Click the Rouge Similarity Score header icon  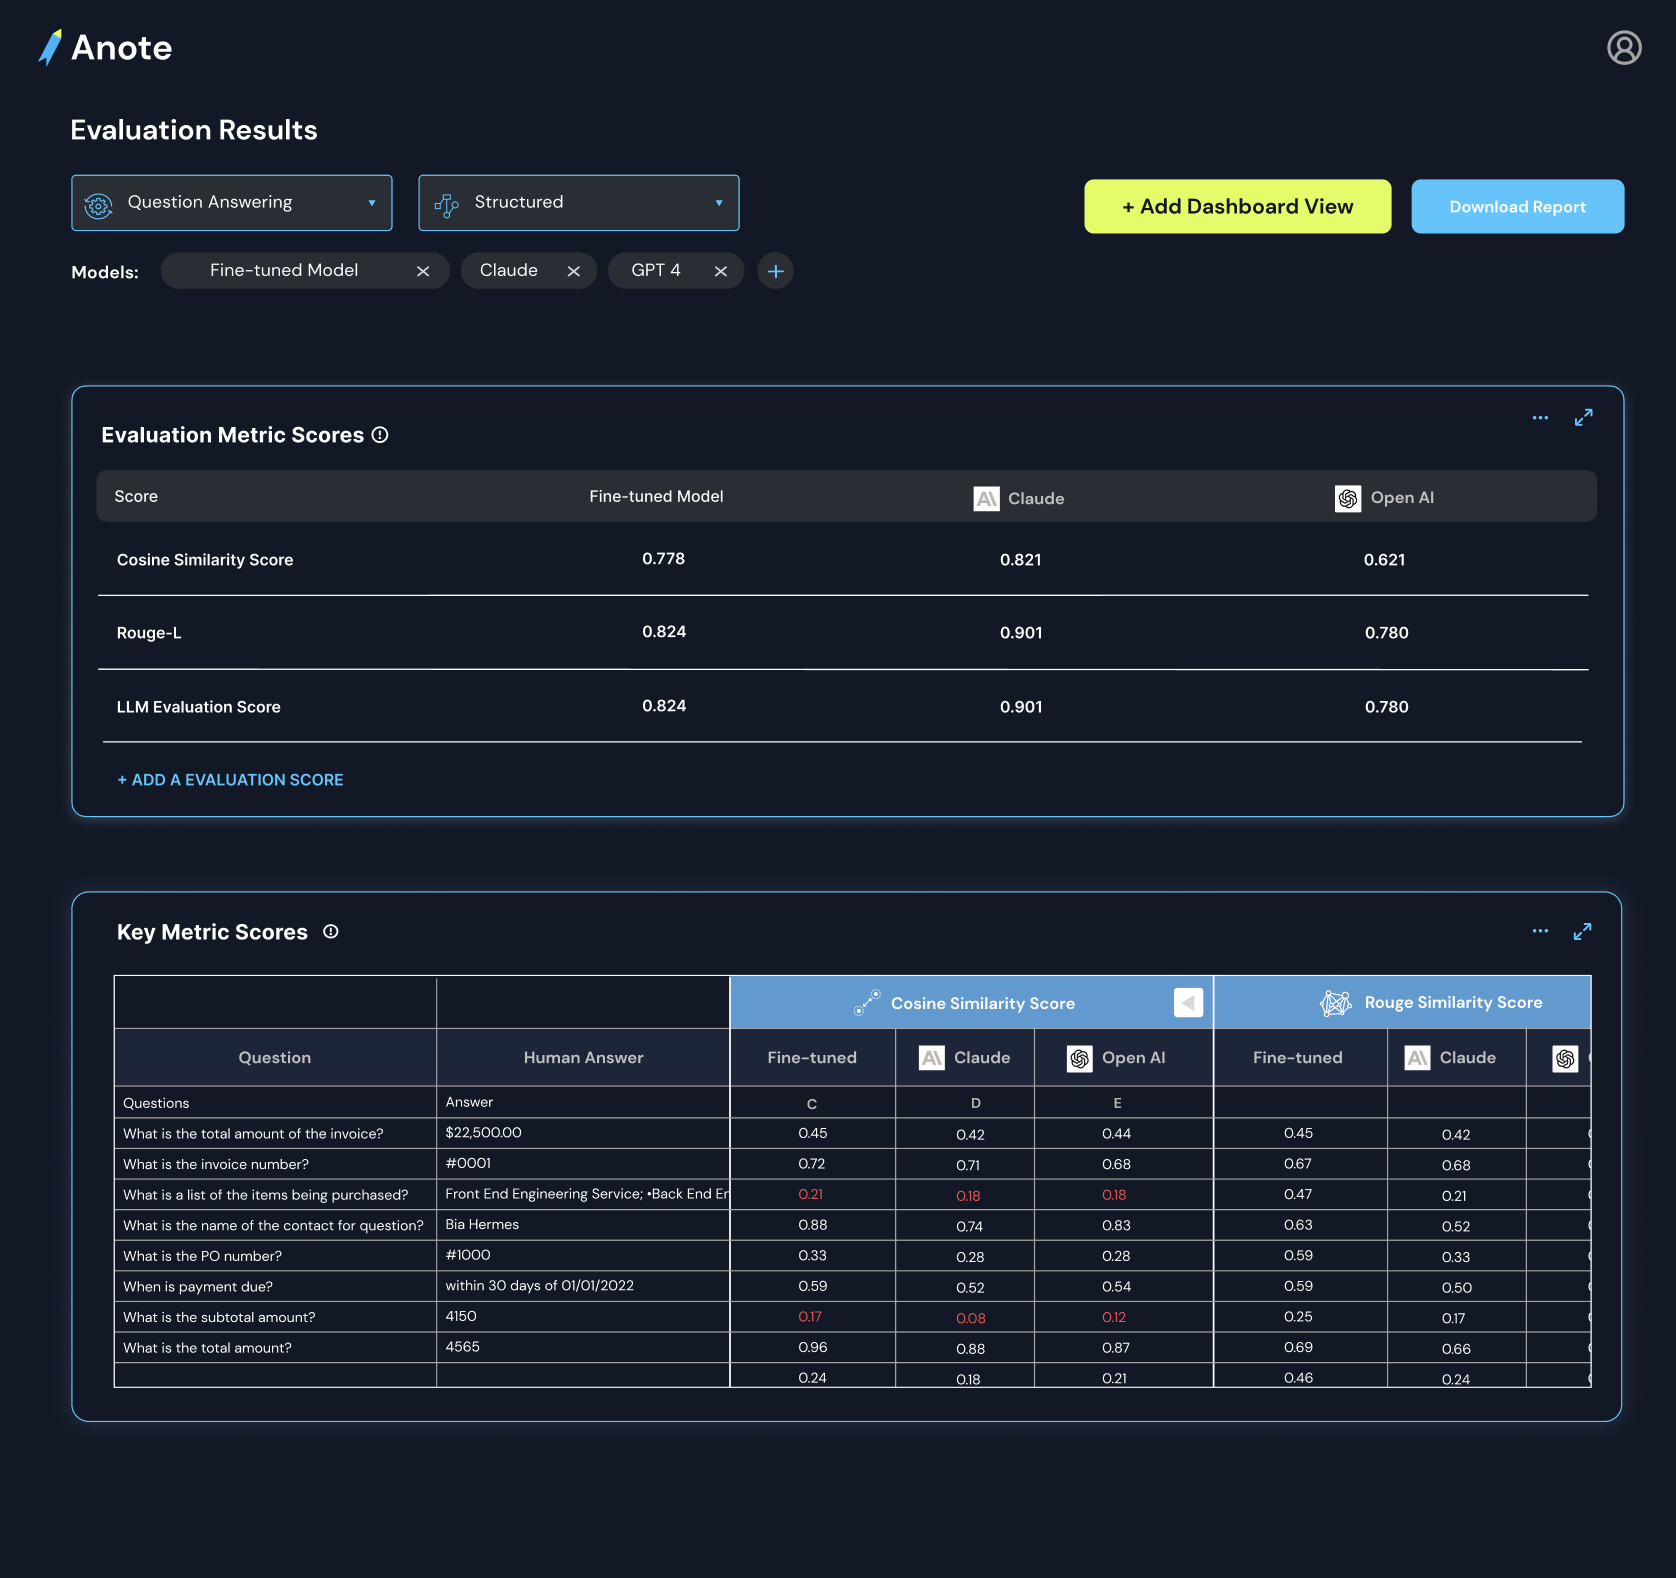1336,1003
